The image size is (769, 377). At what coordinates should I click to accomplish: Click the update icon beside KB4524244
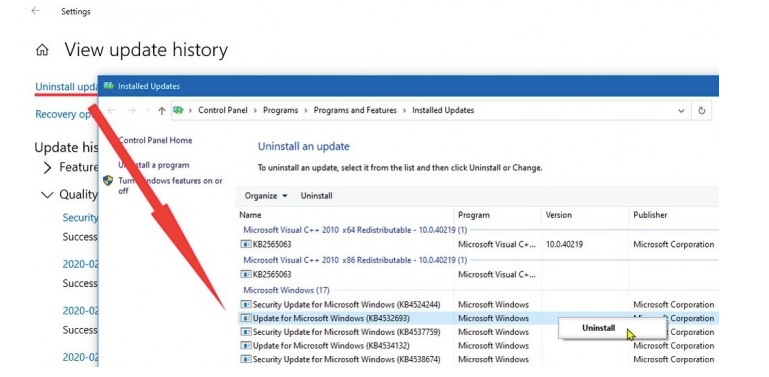click(246, 304)
